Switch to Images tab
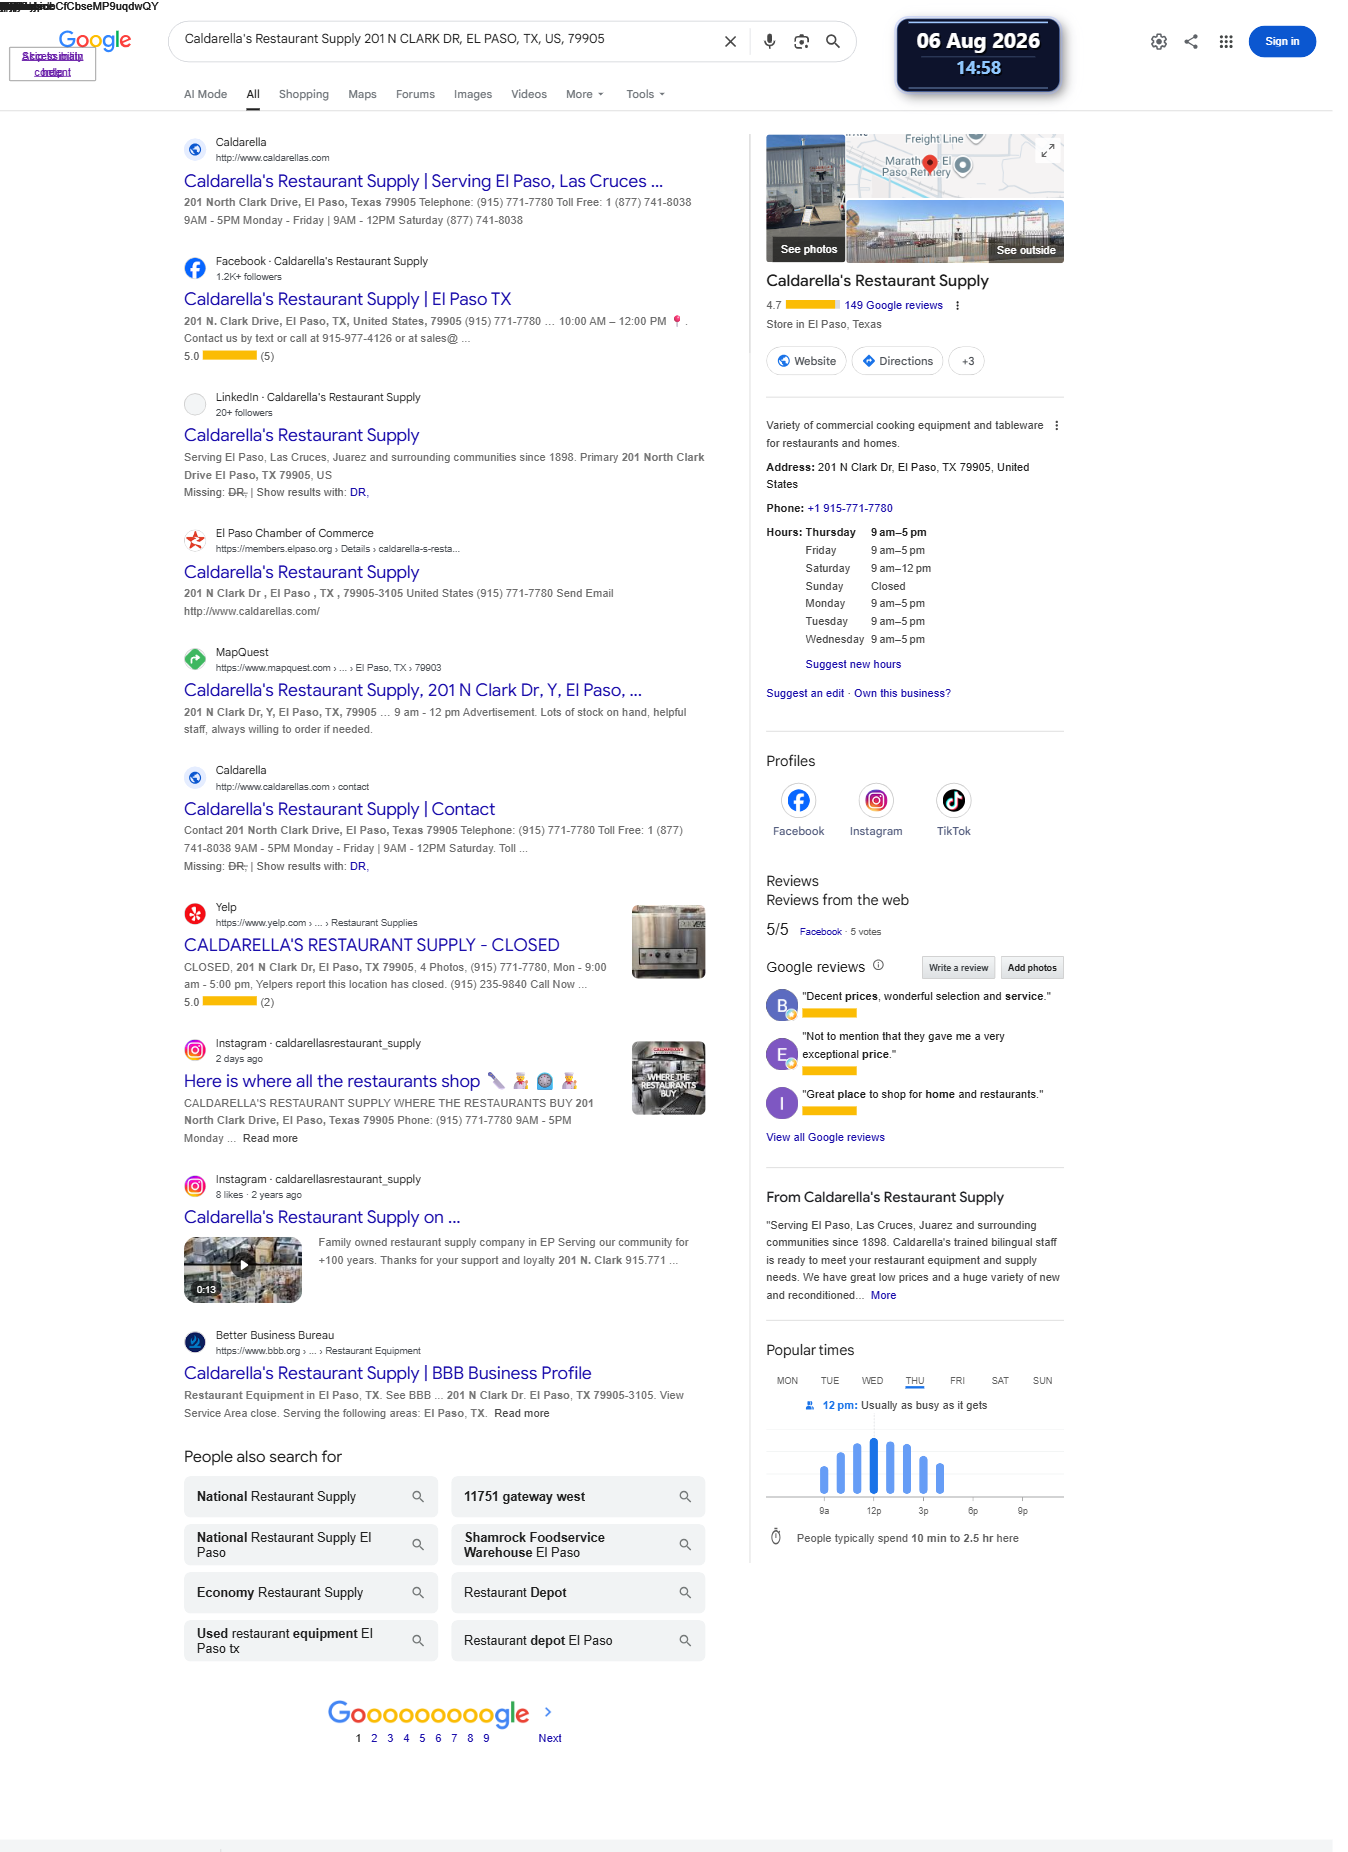 473,95
